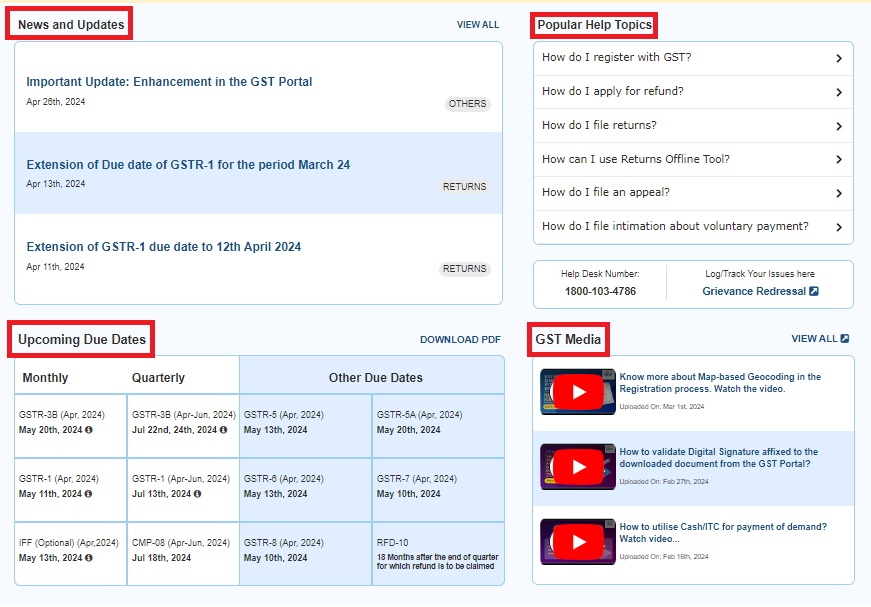This screenshot has height=607, width=871.
Task: Click info icon next to Jul 22nd, 24th date
Action: click(222, 430)
